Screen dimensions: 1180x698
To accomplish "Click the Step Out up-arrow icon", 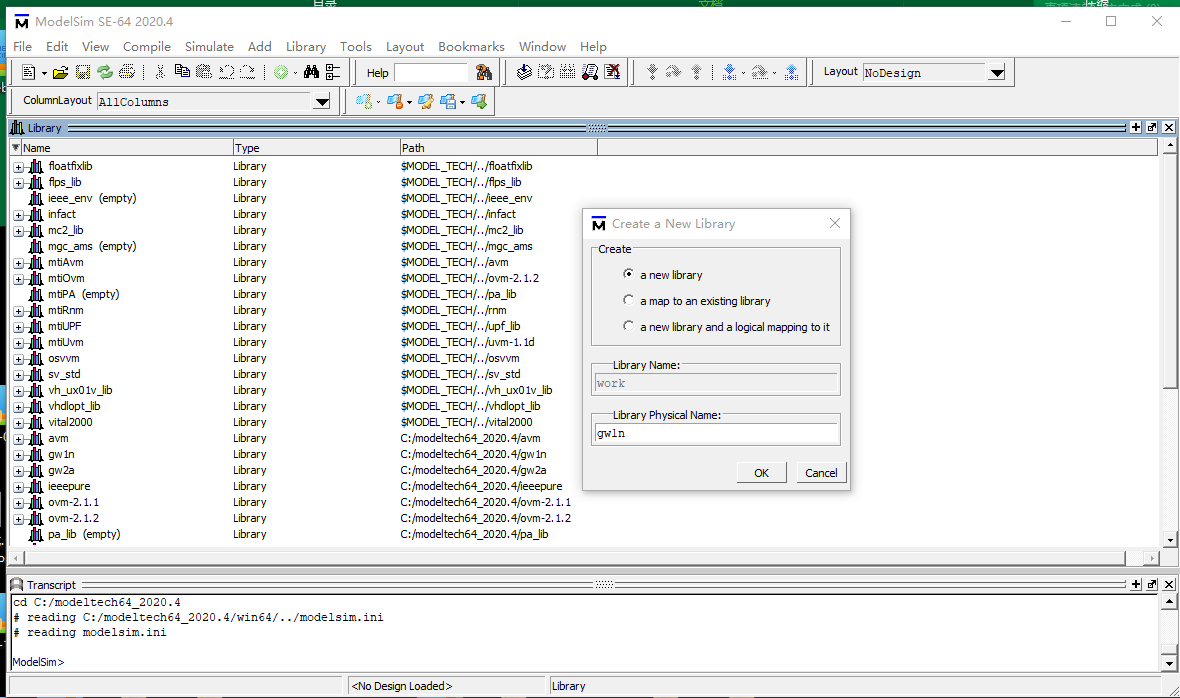I will [697, 72].
